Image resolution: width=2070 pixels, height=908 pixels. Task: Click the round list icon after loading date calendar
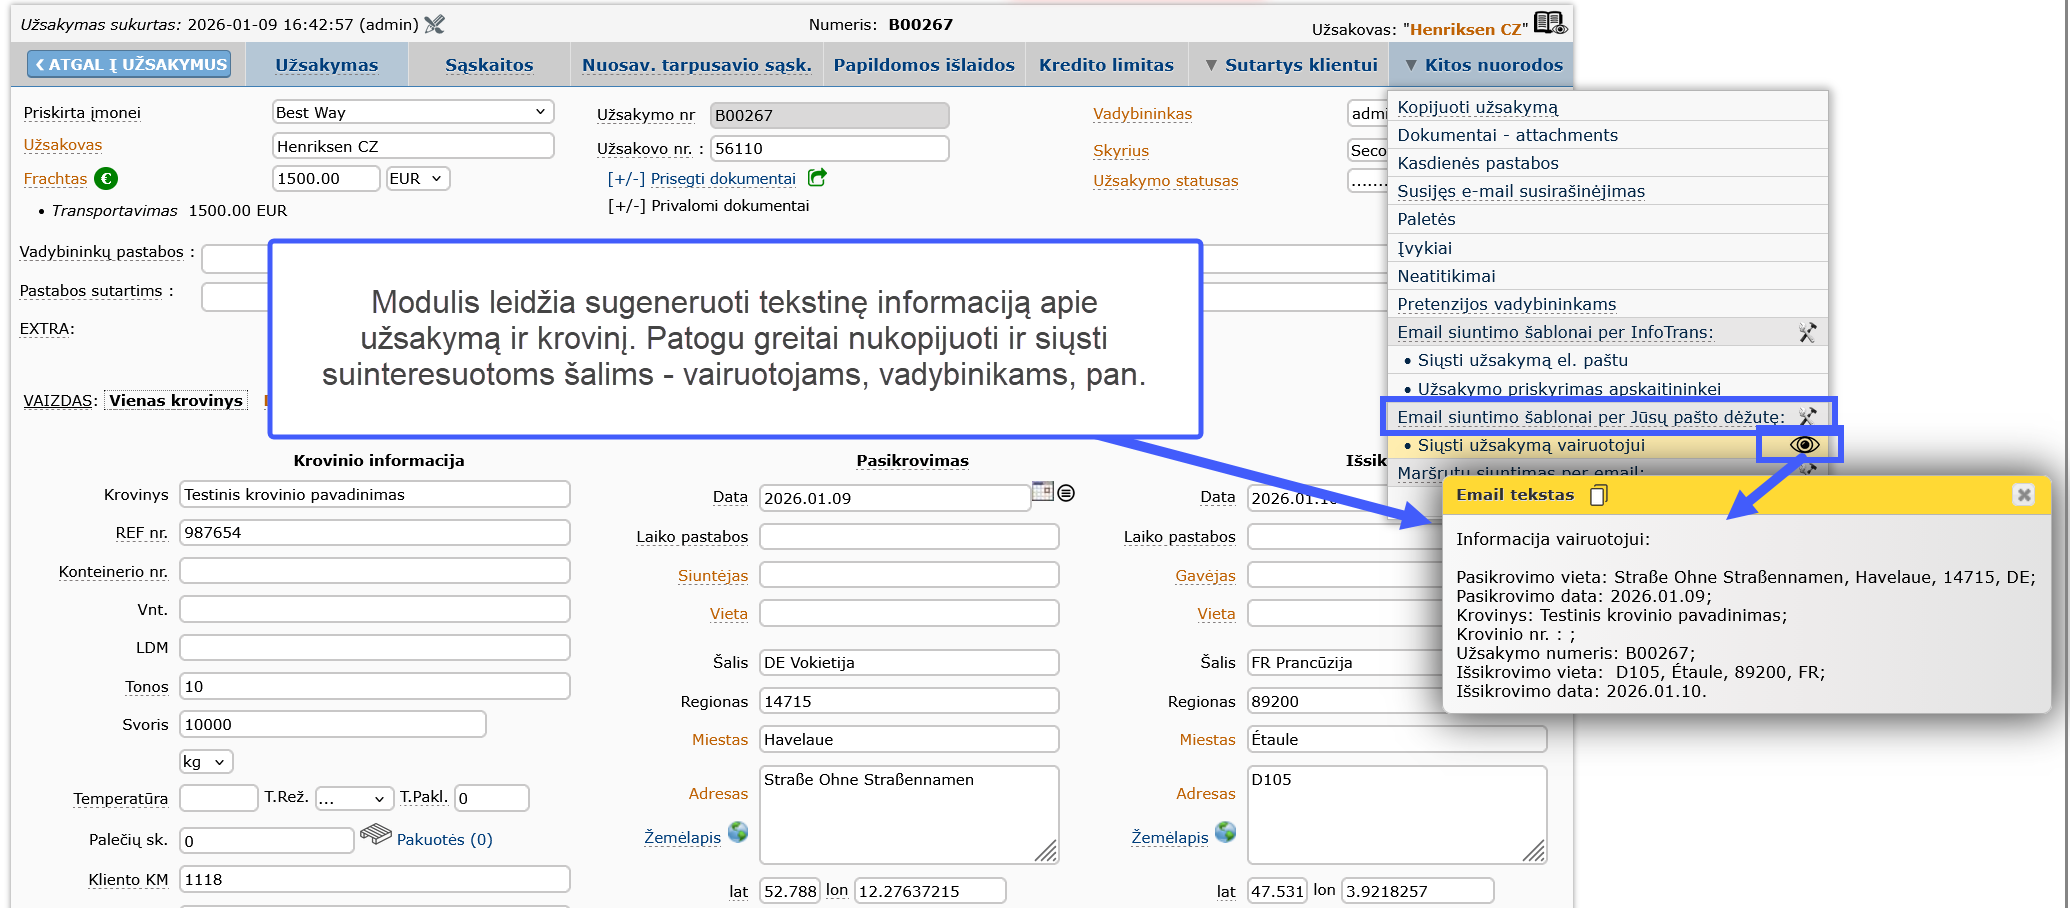coord(1066,493)
